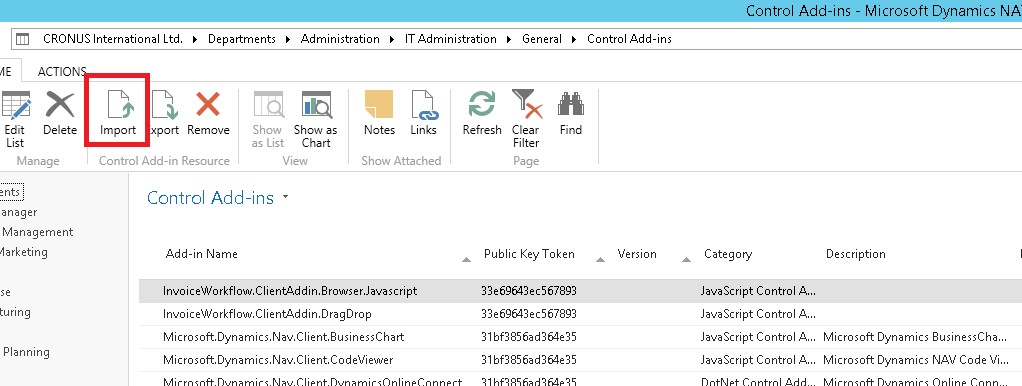Open Management item in navigation pane
Viewport: 1022px width, 386px height.
point(37,232)
